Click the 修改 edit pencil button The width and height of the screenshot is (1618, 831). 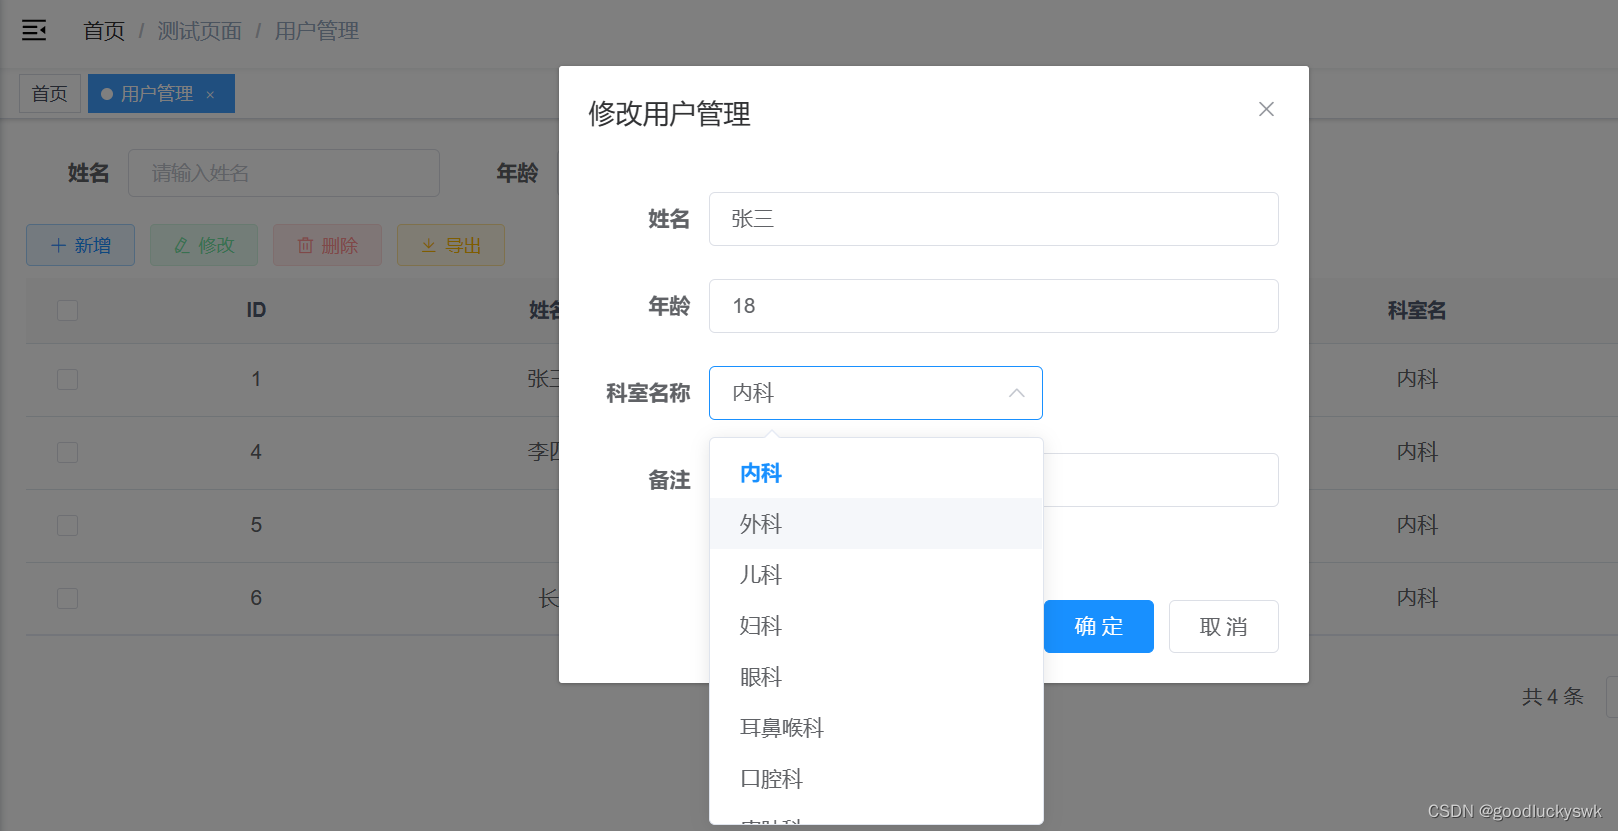(x=204, y=245)
